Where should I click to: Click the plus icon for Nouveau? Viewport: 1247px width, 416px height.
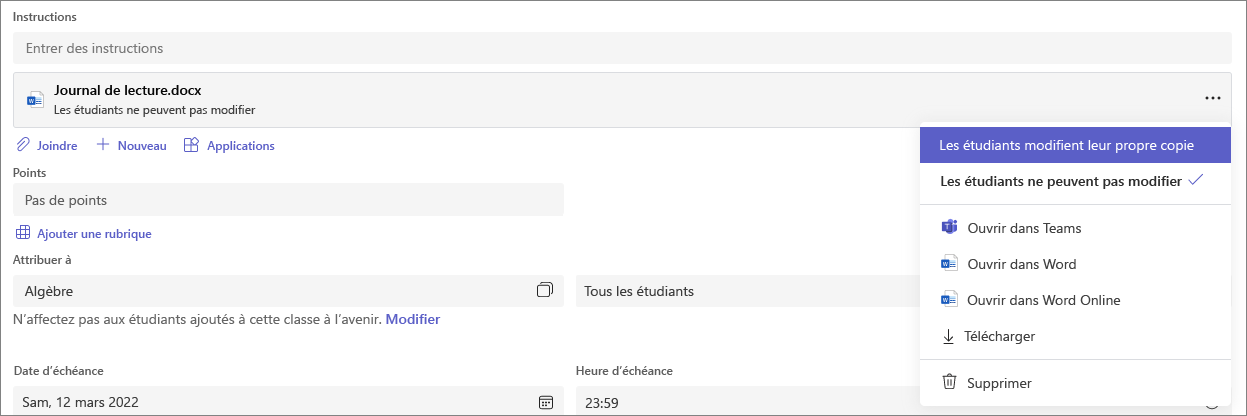(102, 145)
